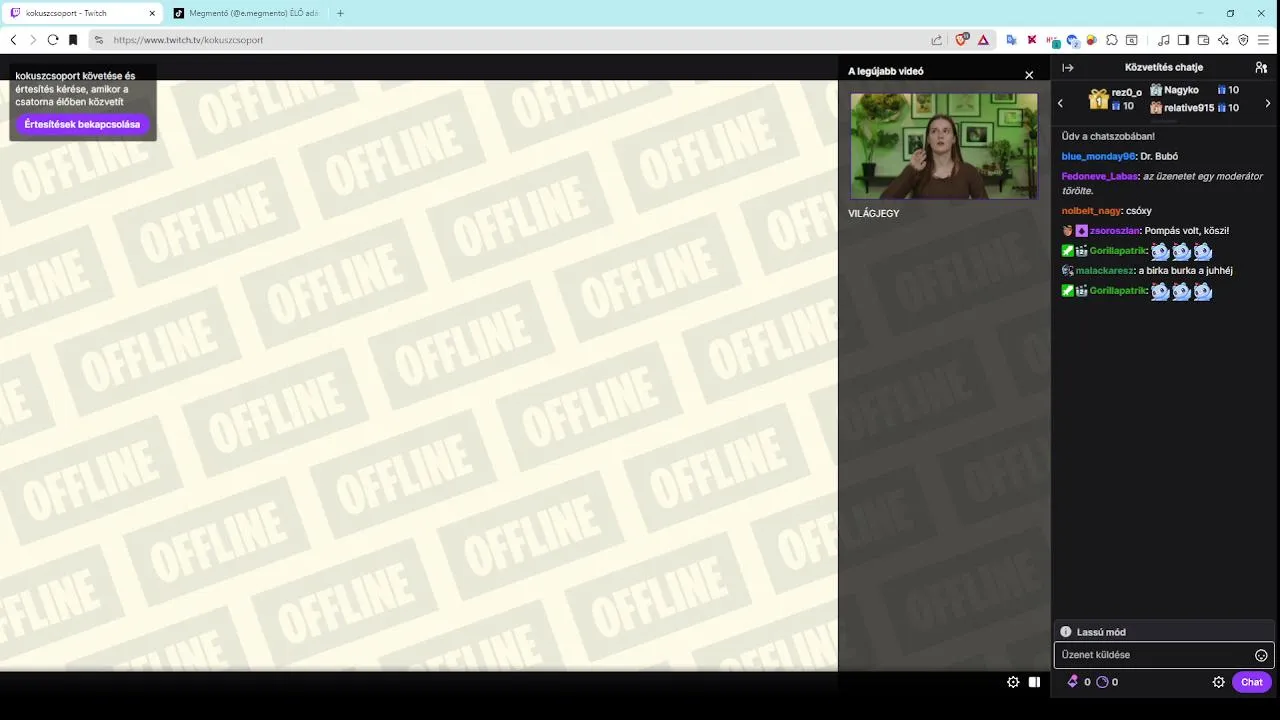
Task: Click Nagyko in the gift leaderboard
Action: 1181,90
